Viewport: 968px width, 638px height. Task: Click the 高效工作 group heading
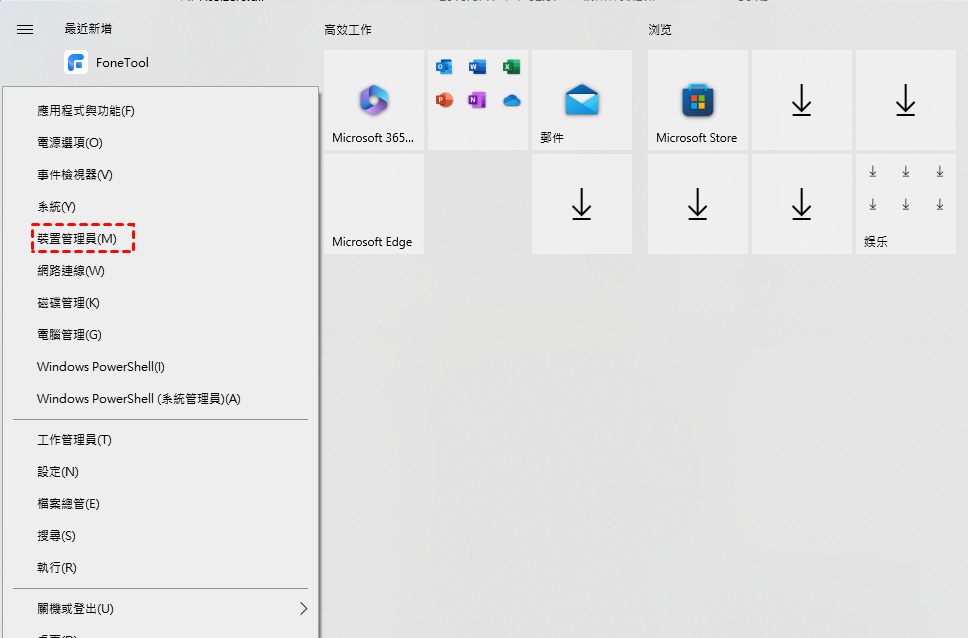348,30
